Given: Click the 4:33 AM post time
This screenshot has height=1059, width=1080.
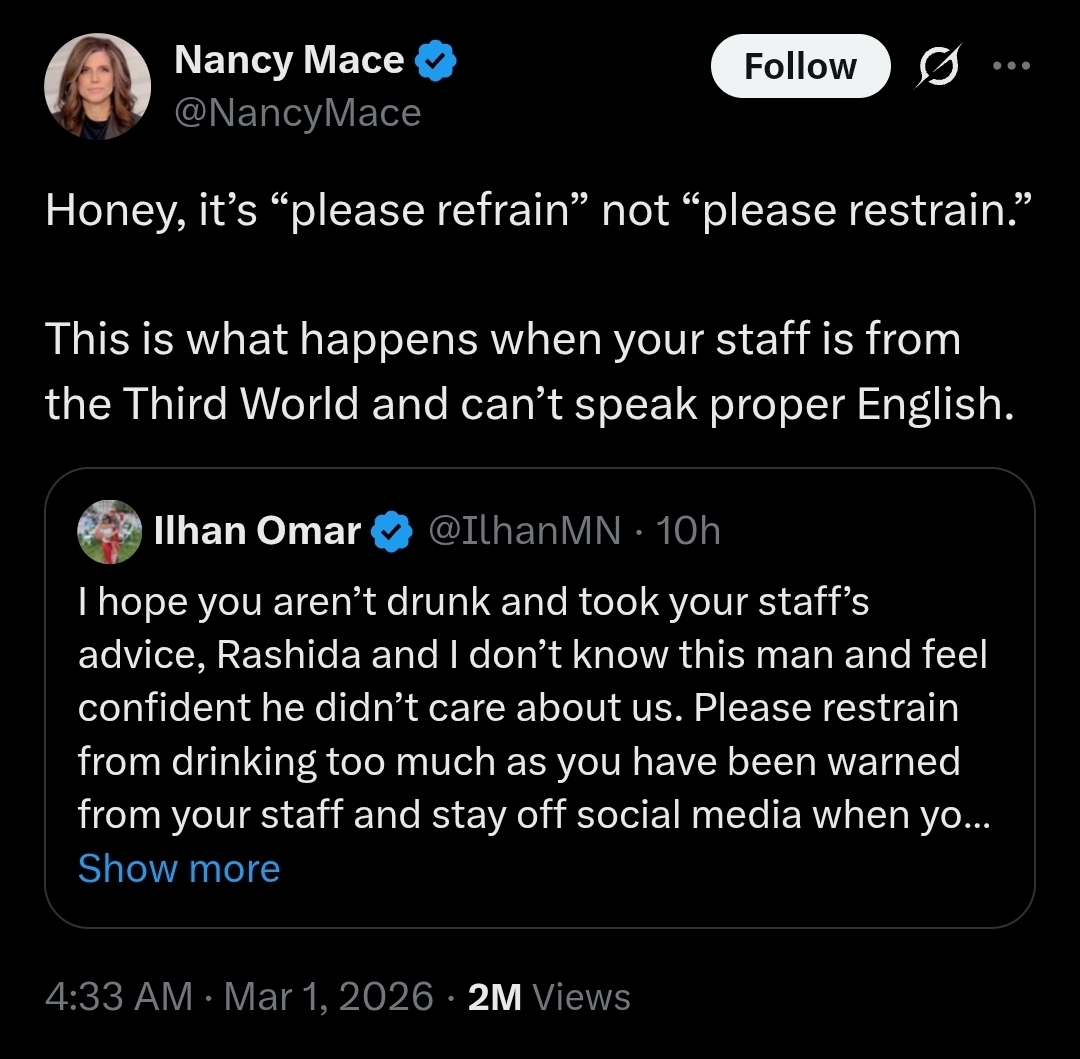Looking at the screenshot, I should [119, 997].
